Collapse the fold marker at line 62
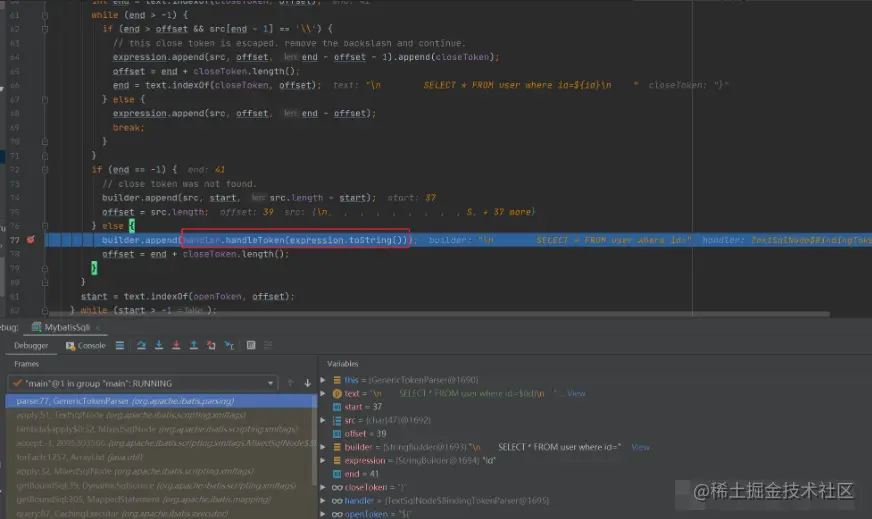 point(45,29)
